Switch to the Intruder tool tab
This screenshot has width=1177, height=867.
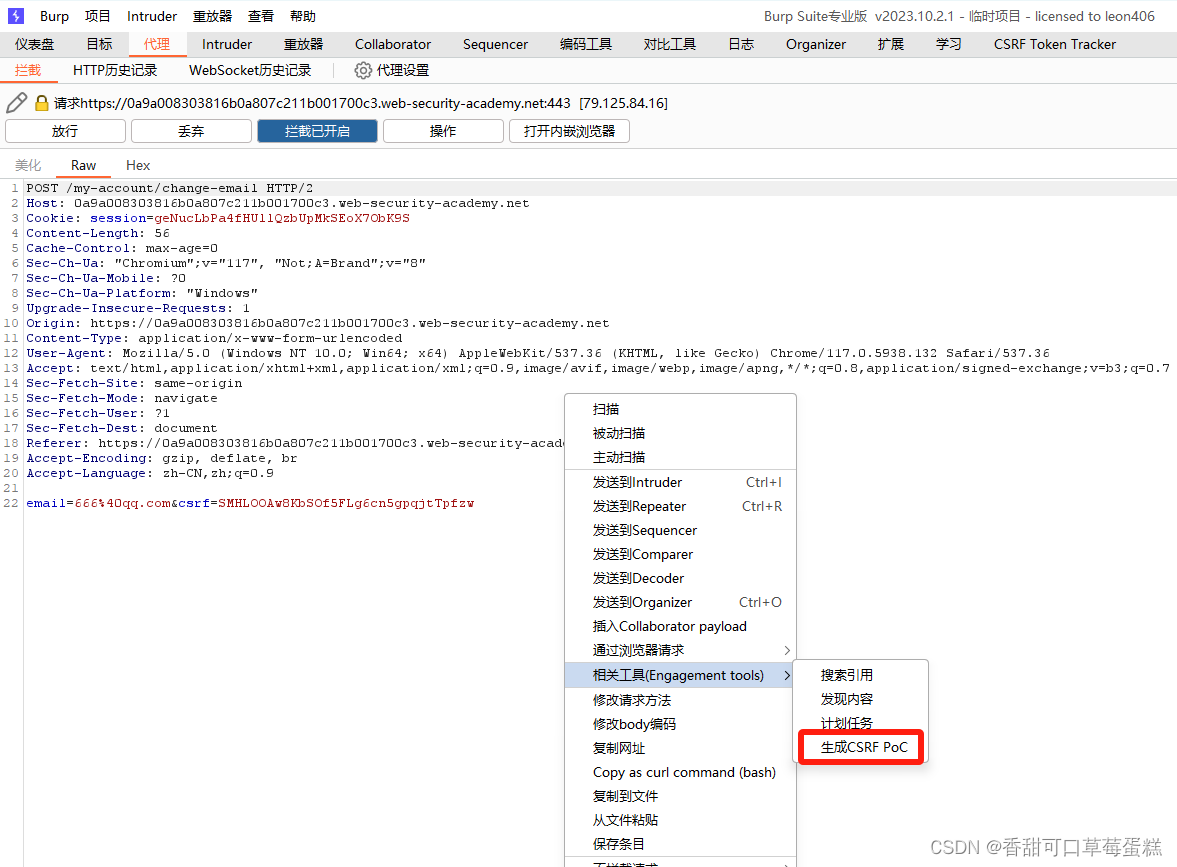227,44
